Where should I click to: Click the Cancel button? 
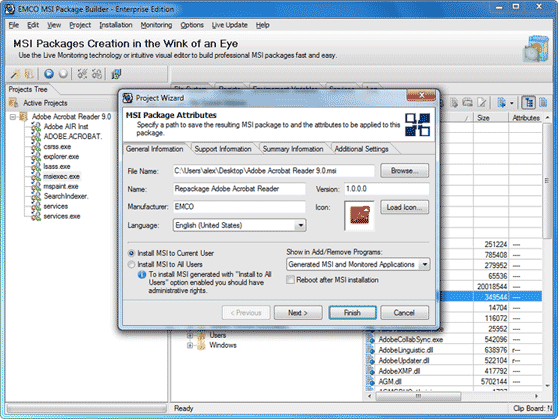pos(404,313)
